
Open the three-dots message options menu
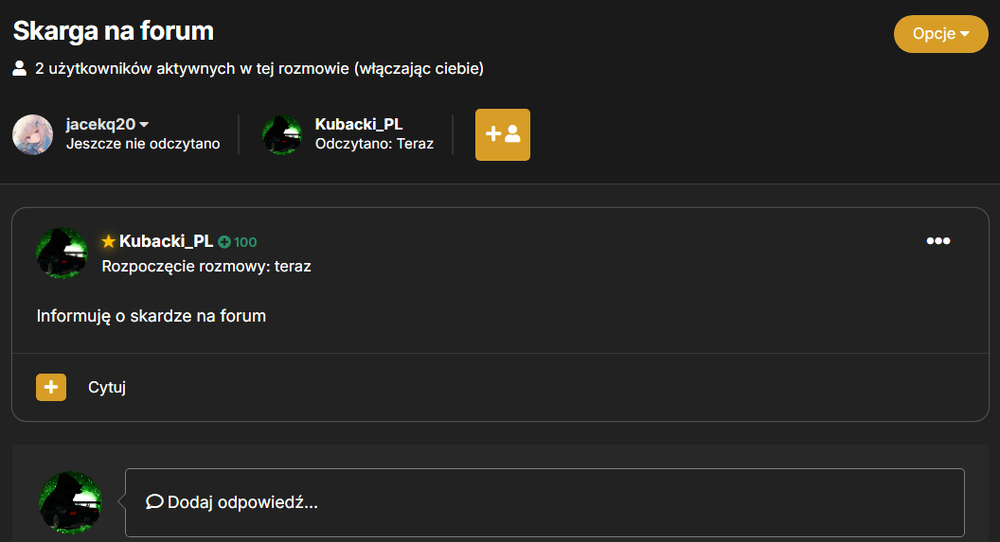(938, 241)
